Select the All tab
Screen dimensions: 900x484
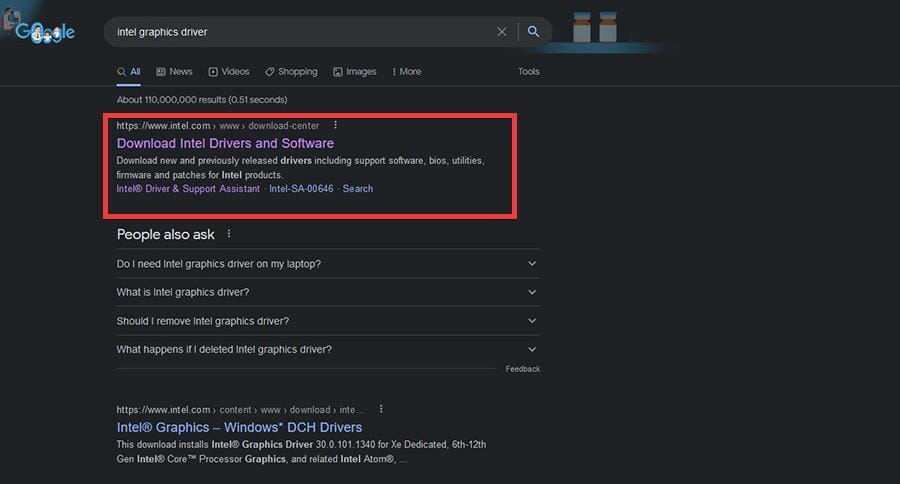coord(129,72)
